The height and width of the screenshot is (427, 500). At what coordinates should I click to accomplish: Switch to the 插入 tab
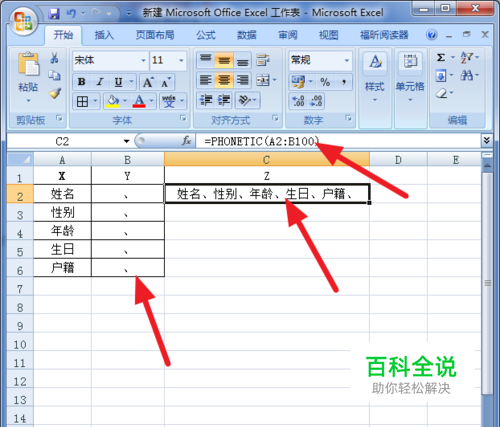coord(104,35)
